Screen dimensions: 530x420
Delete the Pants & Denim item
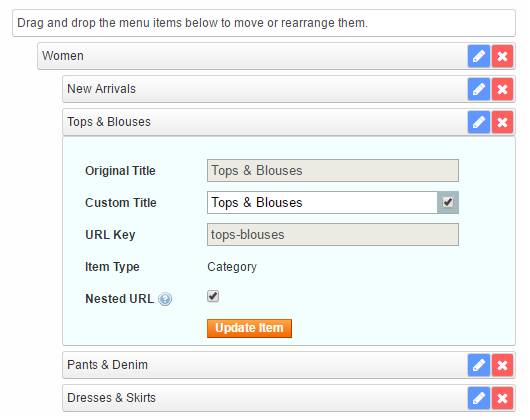[x=502, y=365]
